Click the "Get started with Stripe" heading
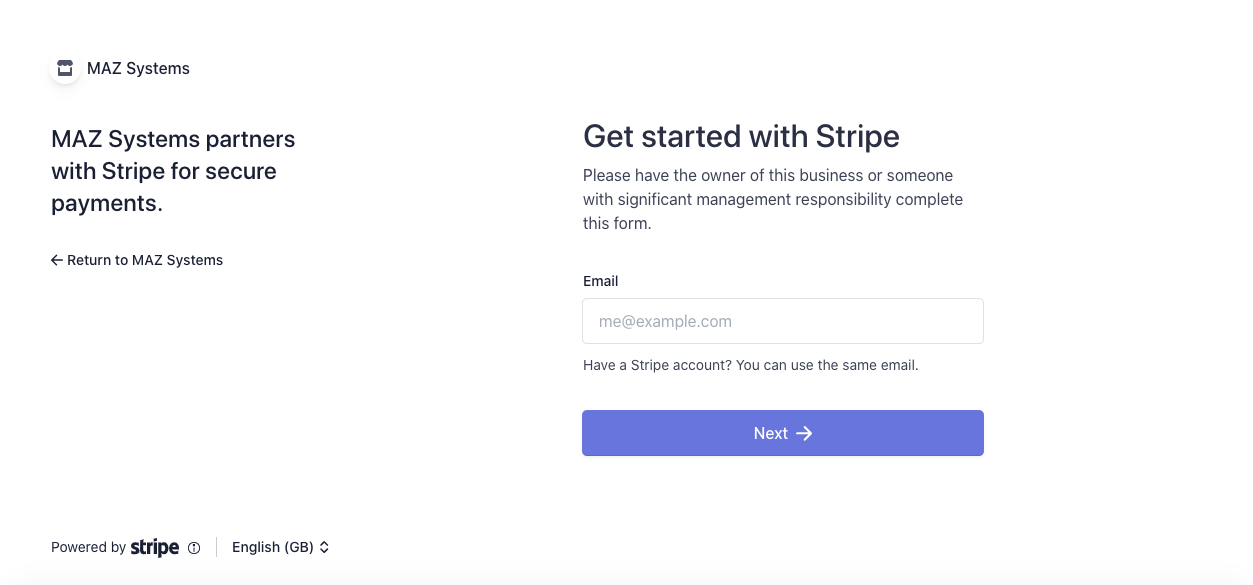 (741, 136)
